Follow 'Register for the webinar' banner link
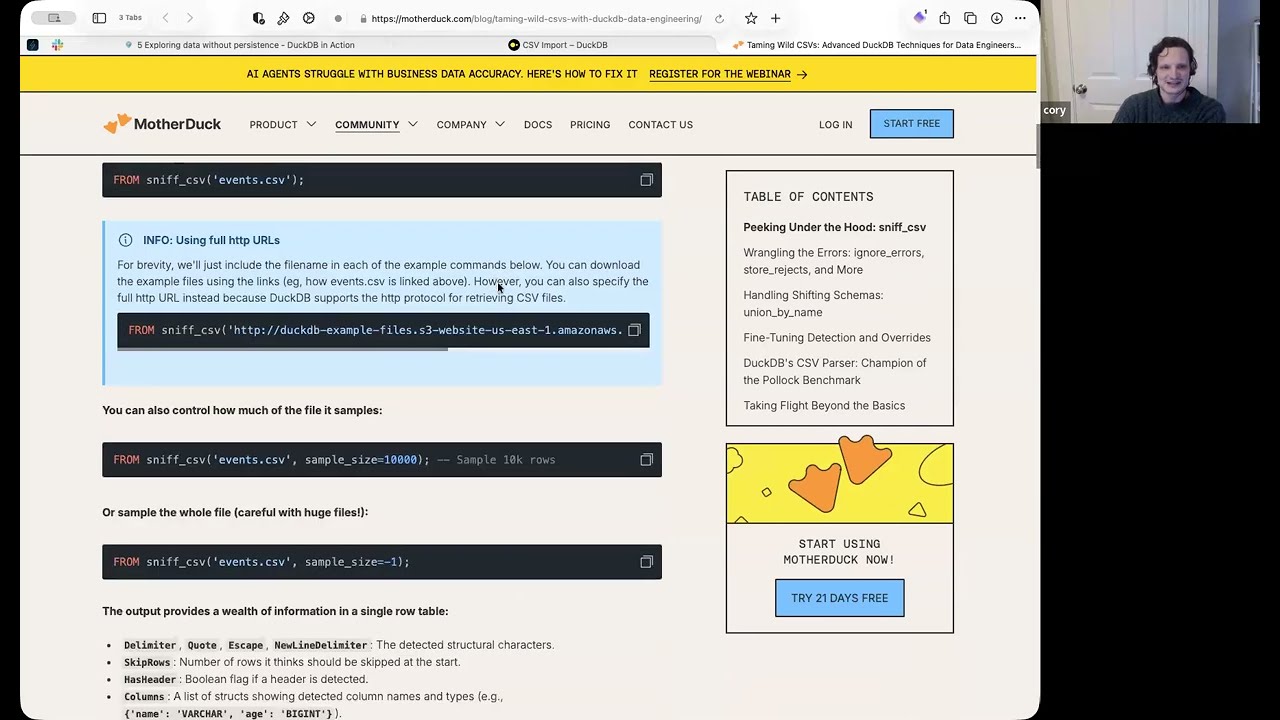 [x=727, y=74]
